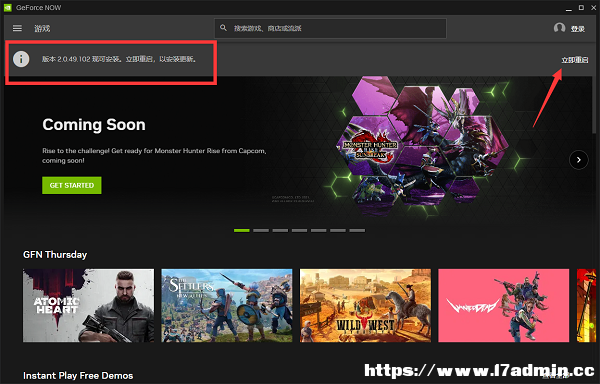Click the NVIDIA logo in title bar
This screenshot has width=600, height=384.
[8, 8]
